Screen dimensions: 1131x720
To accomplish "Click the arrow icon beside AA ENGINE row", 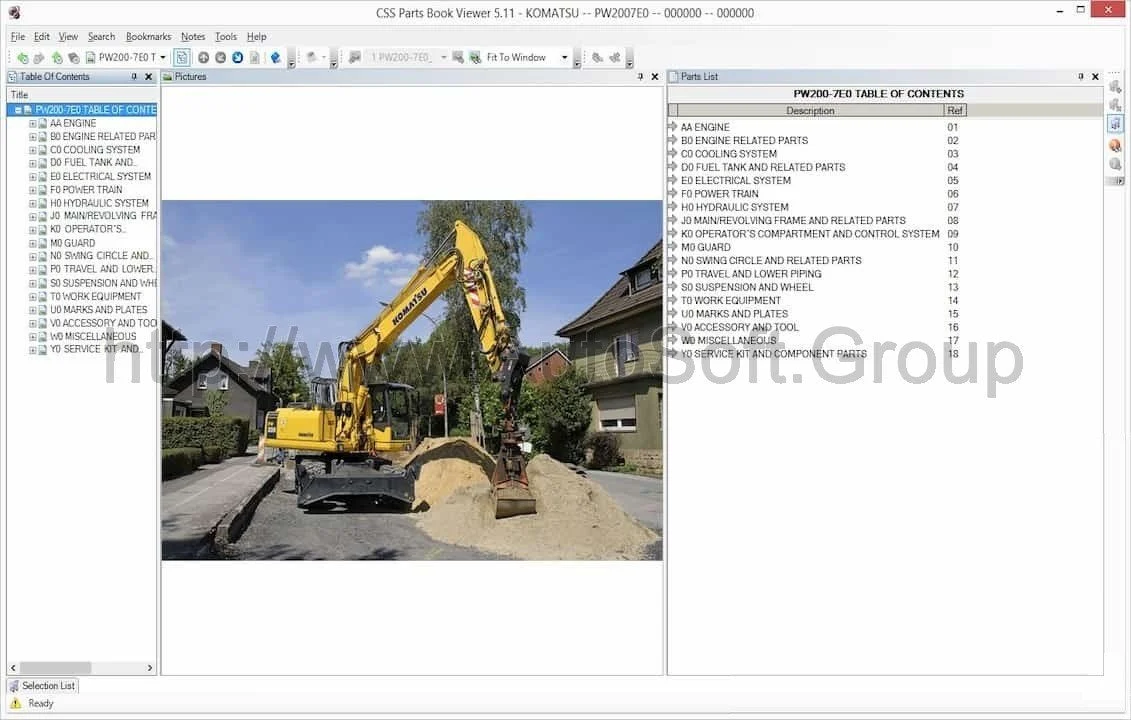I will coord(673,127).
